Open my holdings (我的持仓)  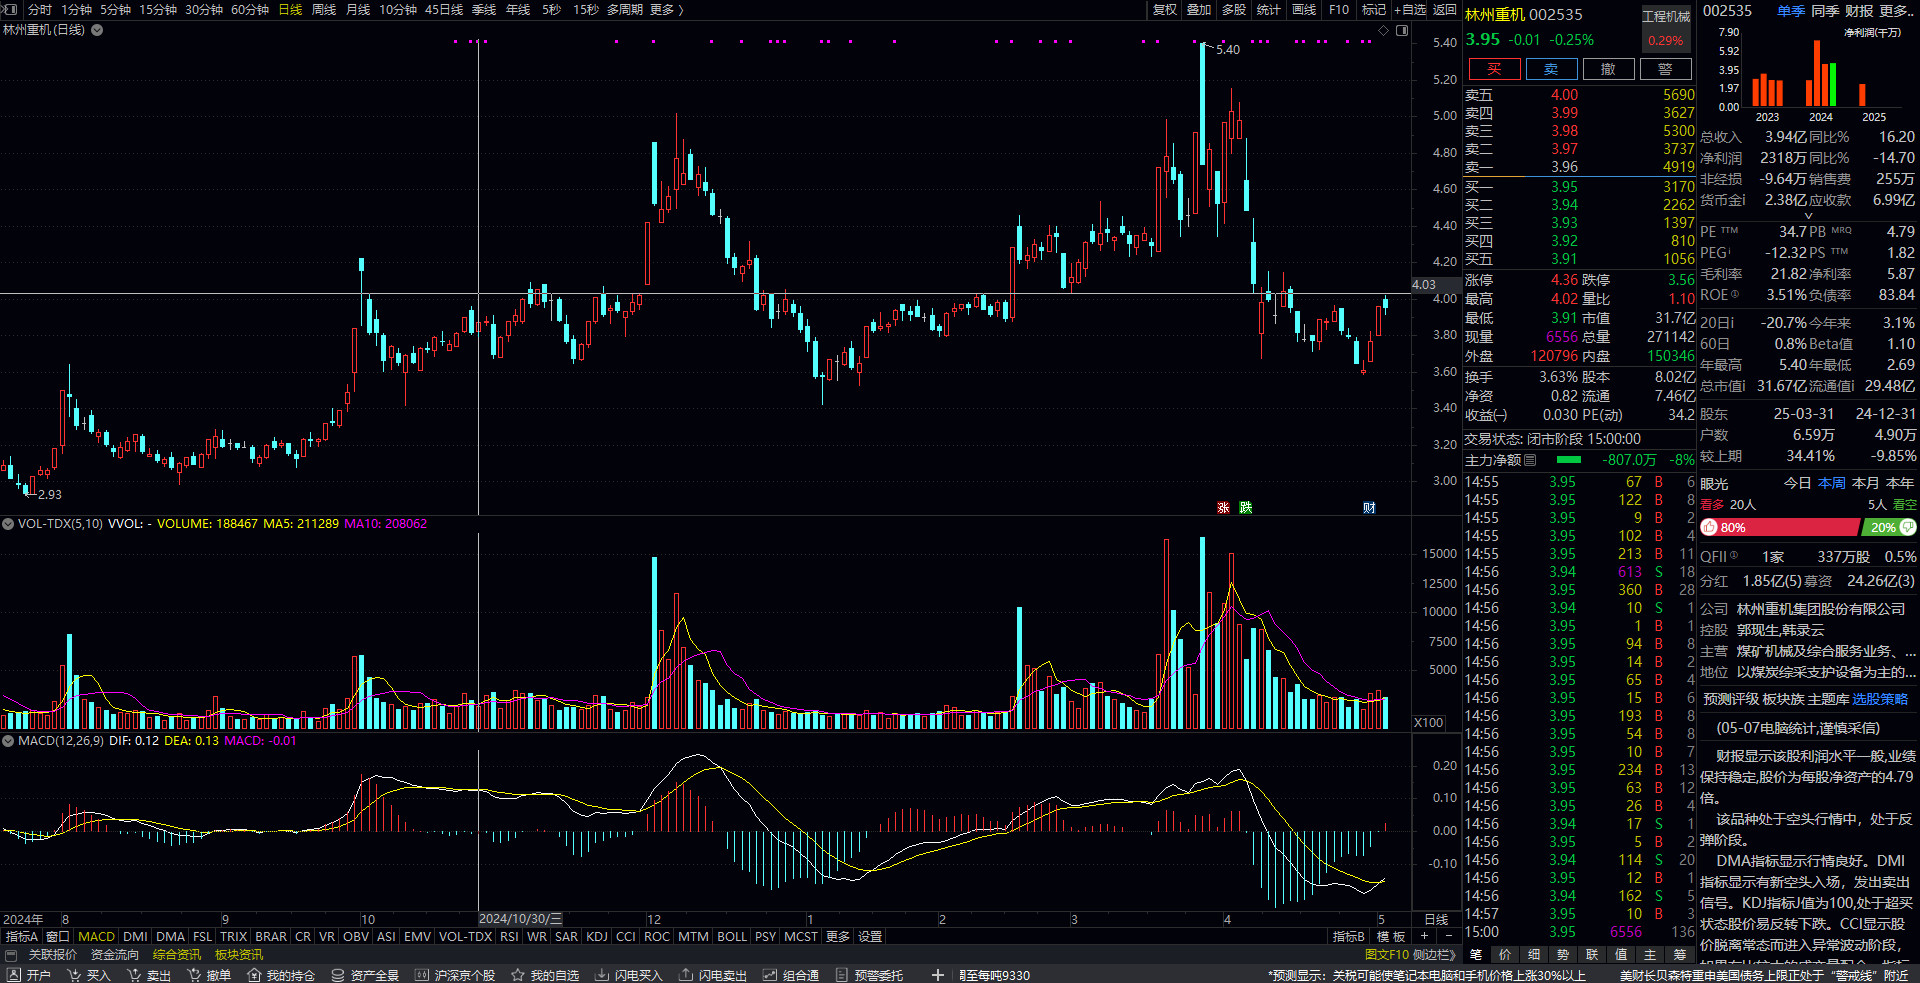coord(281,975)
